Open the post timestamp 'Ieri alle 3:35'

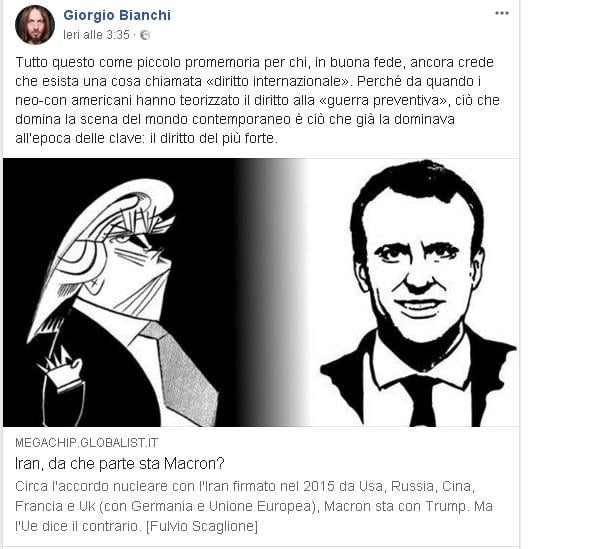96,35
